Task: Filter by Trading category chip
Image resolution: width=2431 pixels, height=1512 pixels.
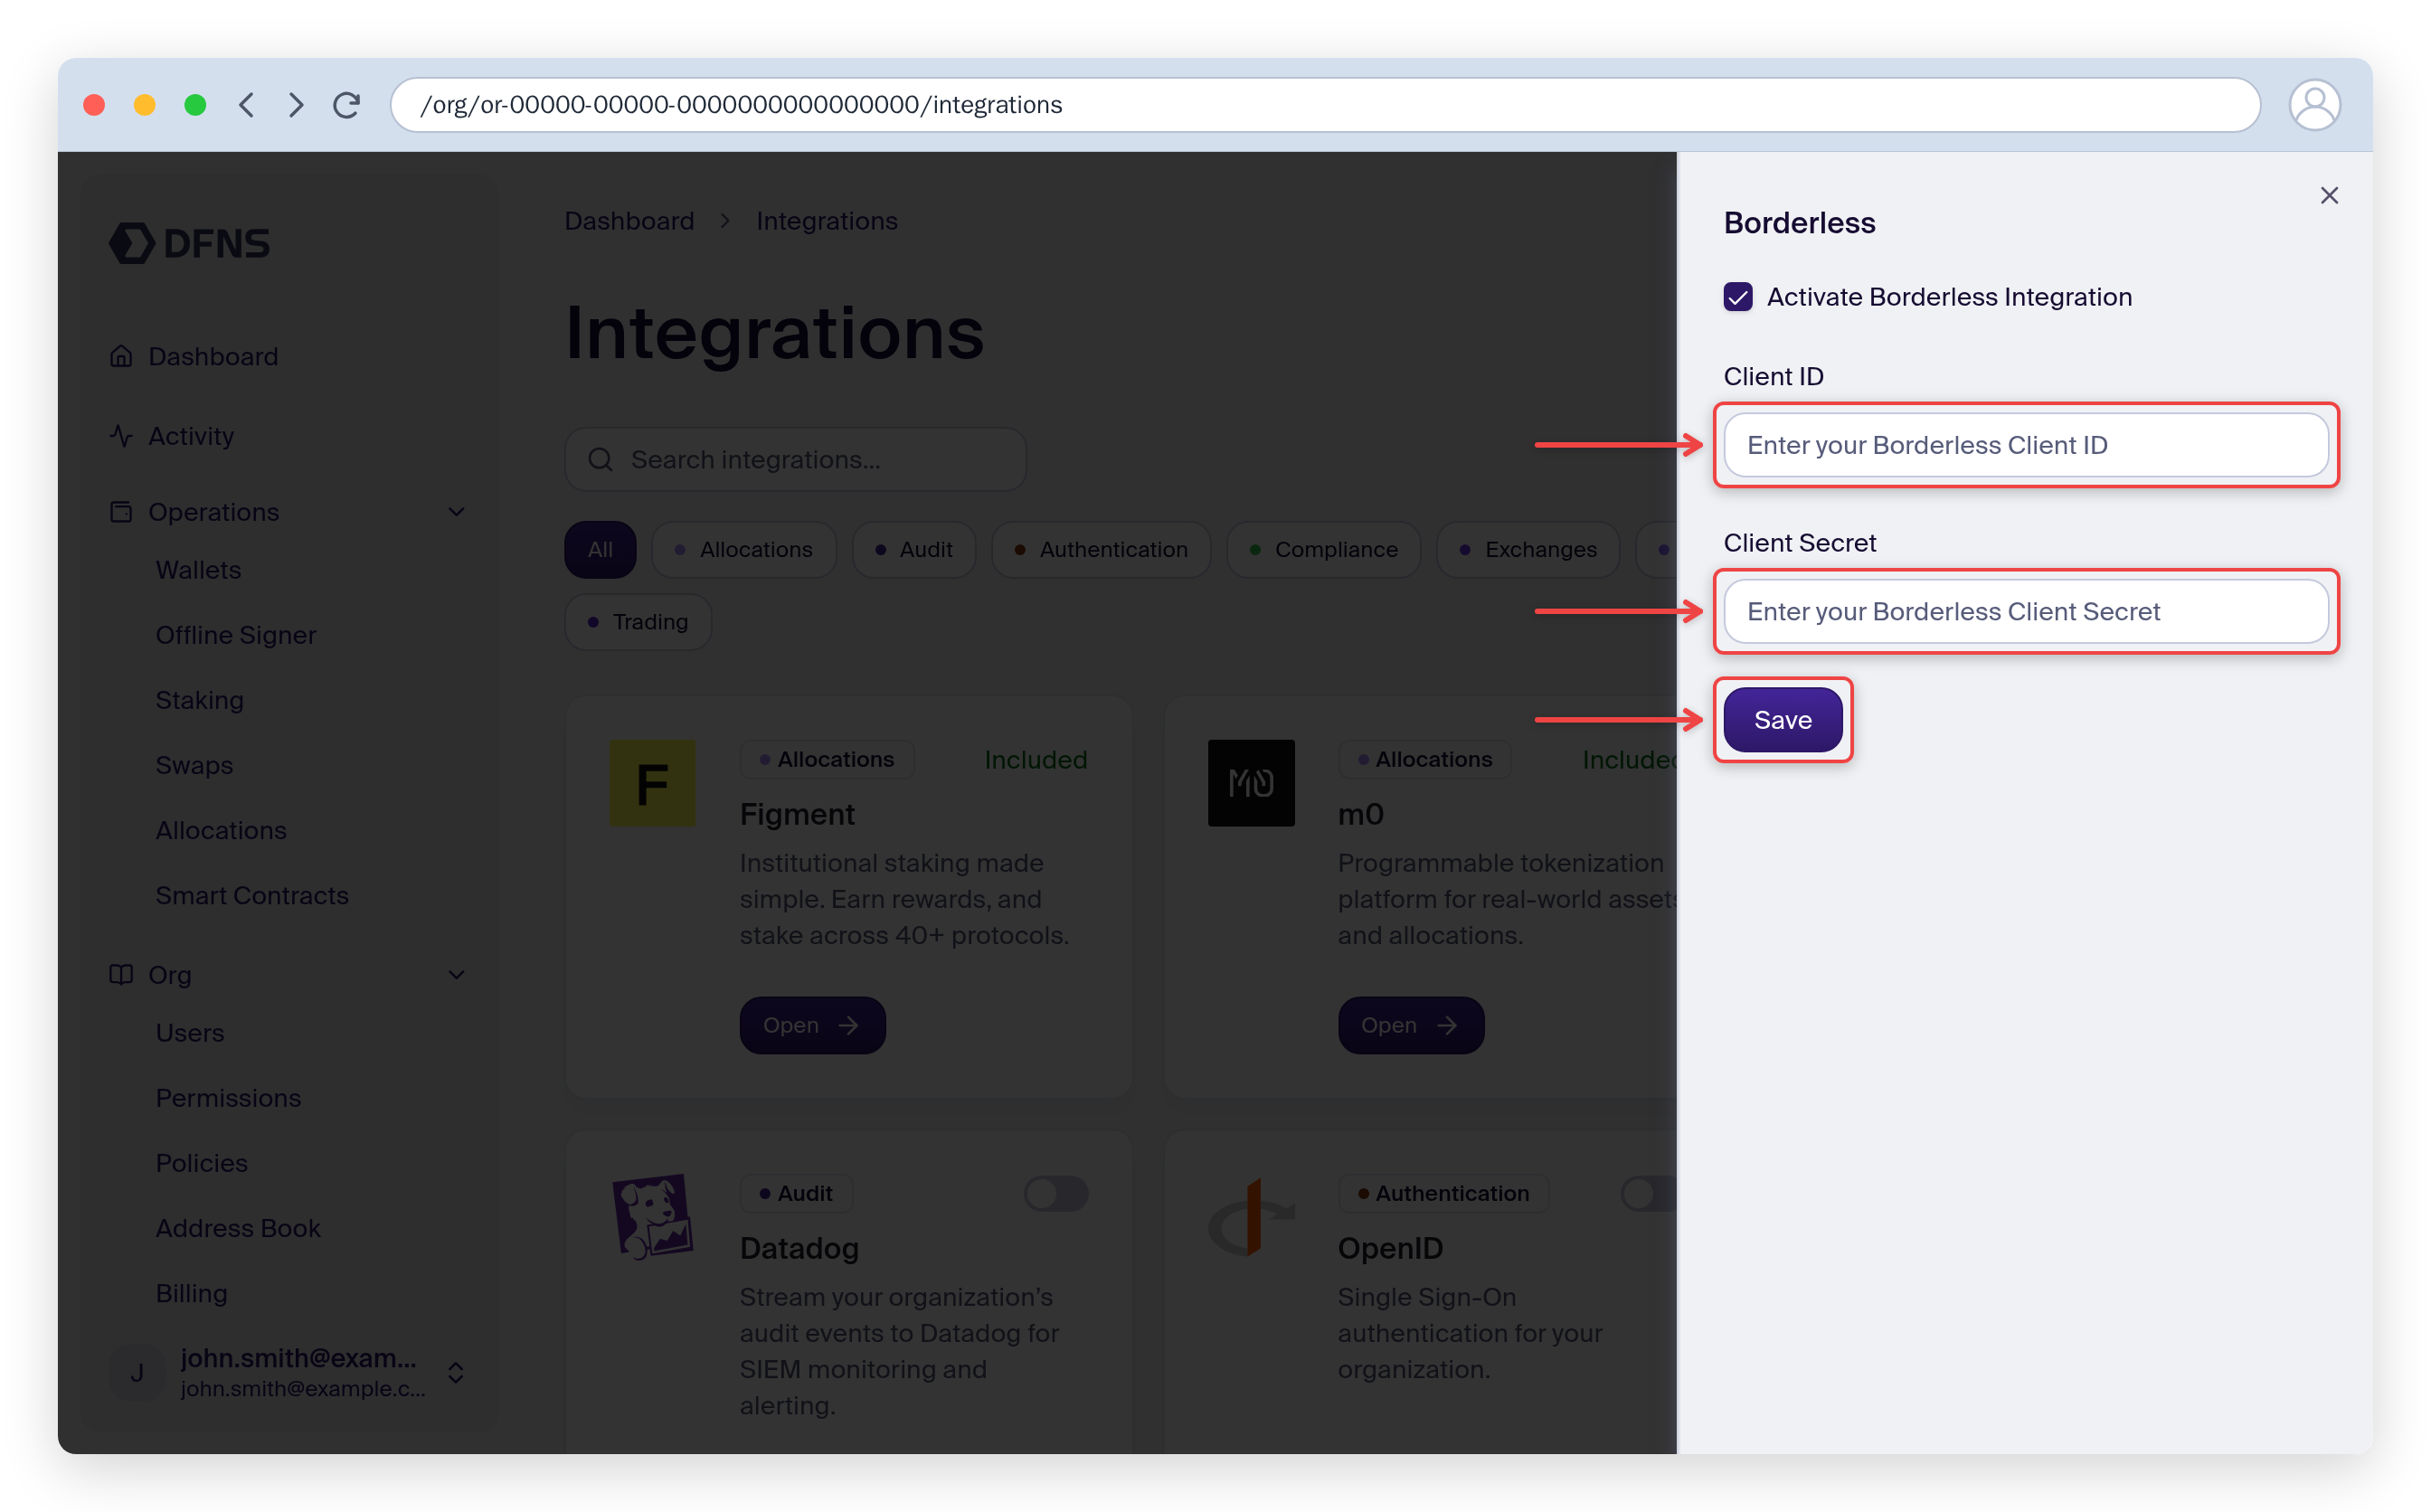Action: (x=638, y=622)
